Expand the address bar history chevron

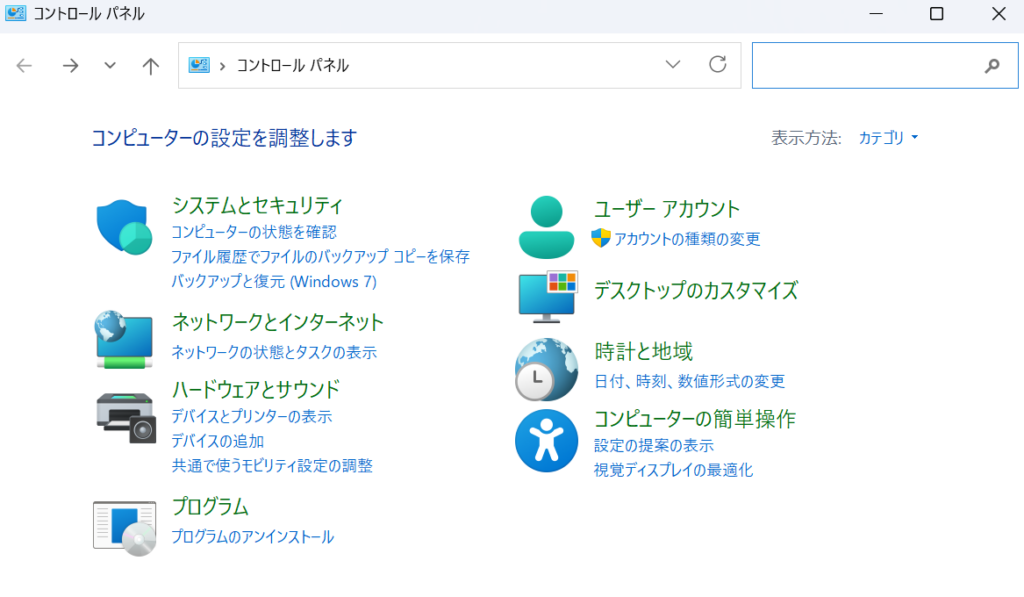tap(673, 65)
